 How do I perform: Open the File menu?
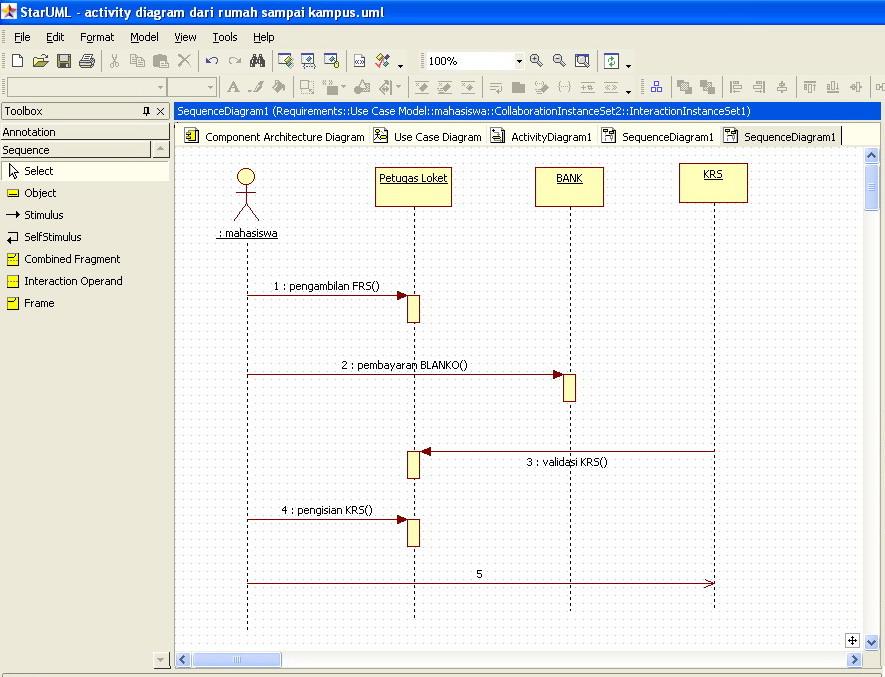(22, 37)
